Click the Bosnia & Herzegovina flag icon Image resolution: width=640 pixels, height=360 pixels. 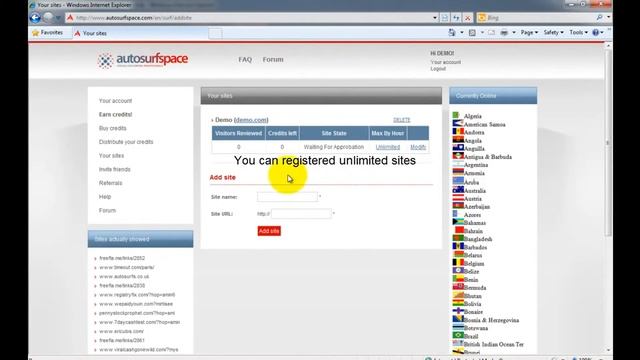point(458,319)
